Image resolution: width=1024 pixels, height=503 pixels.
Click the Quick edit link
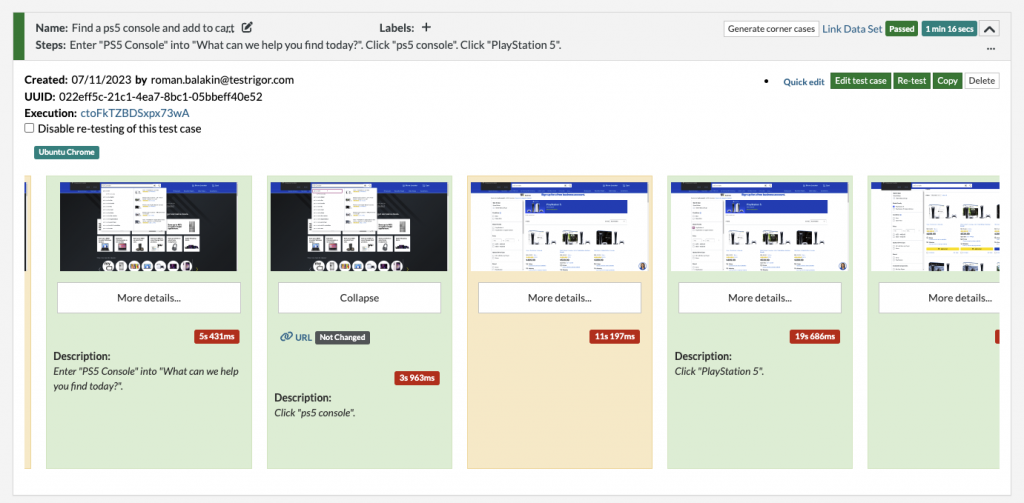803,81
